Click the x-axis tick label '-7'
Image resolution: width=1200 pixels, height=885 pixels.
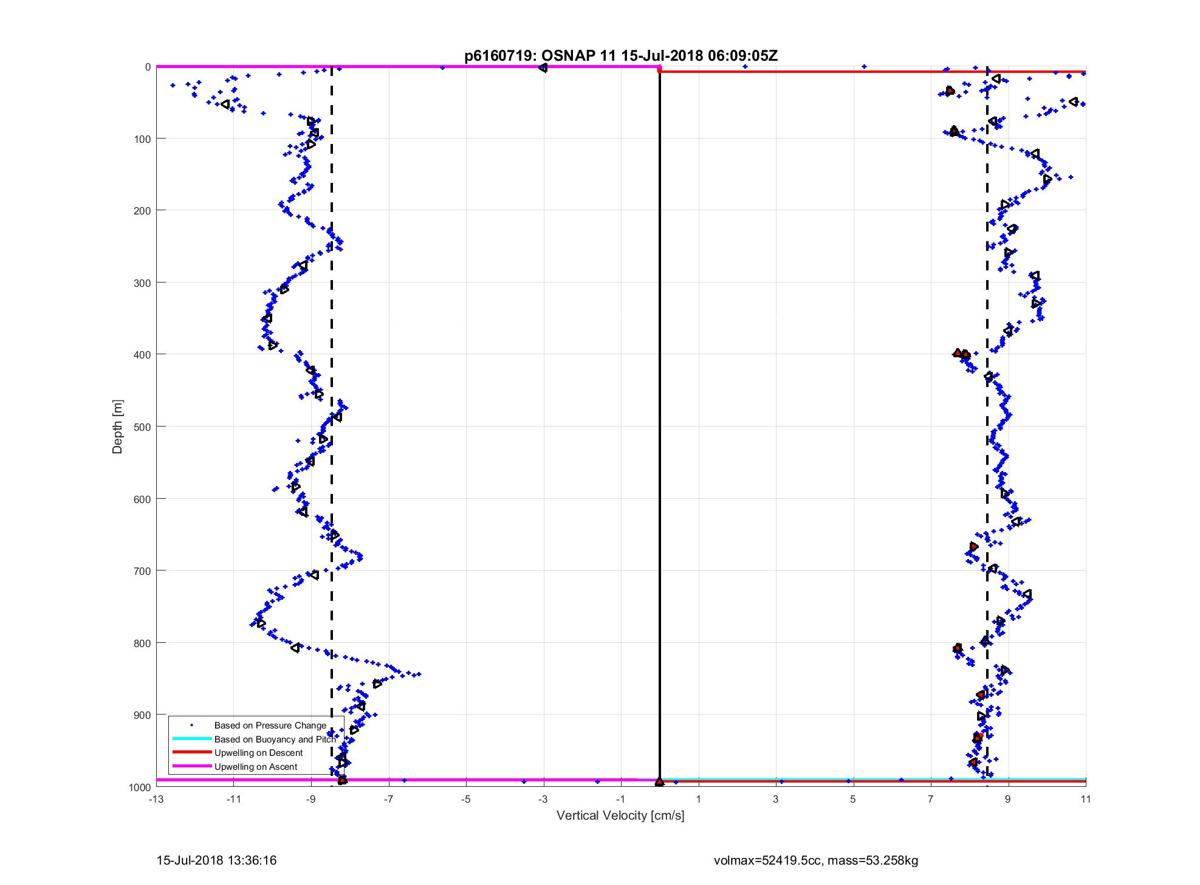click(x=388, y=800)
